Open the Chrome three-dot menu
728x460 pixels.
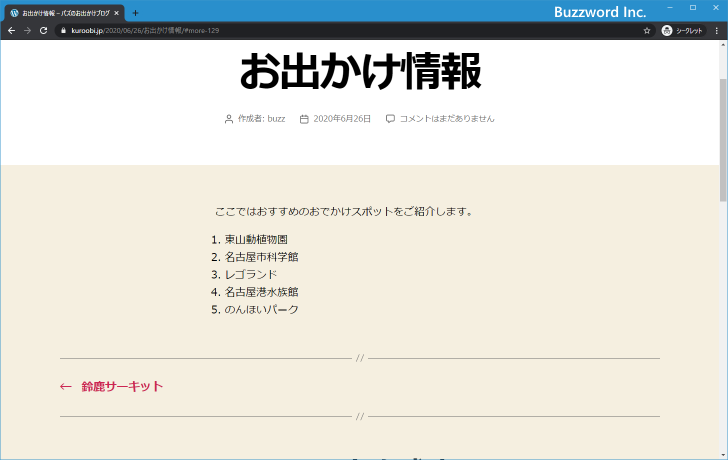click(717, 31)
